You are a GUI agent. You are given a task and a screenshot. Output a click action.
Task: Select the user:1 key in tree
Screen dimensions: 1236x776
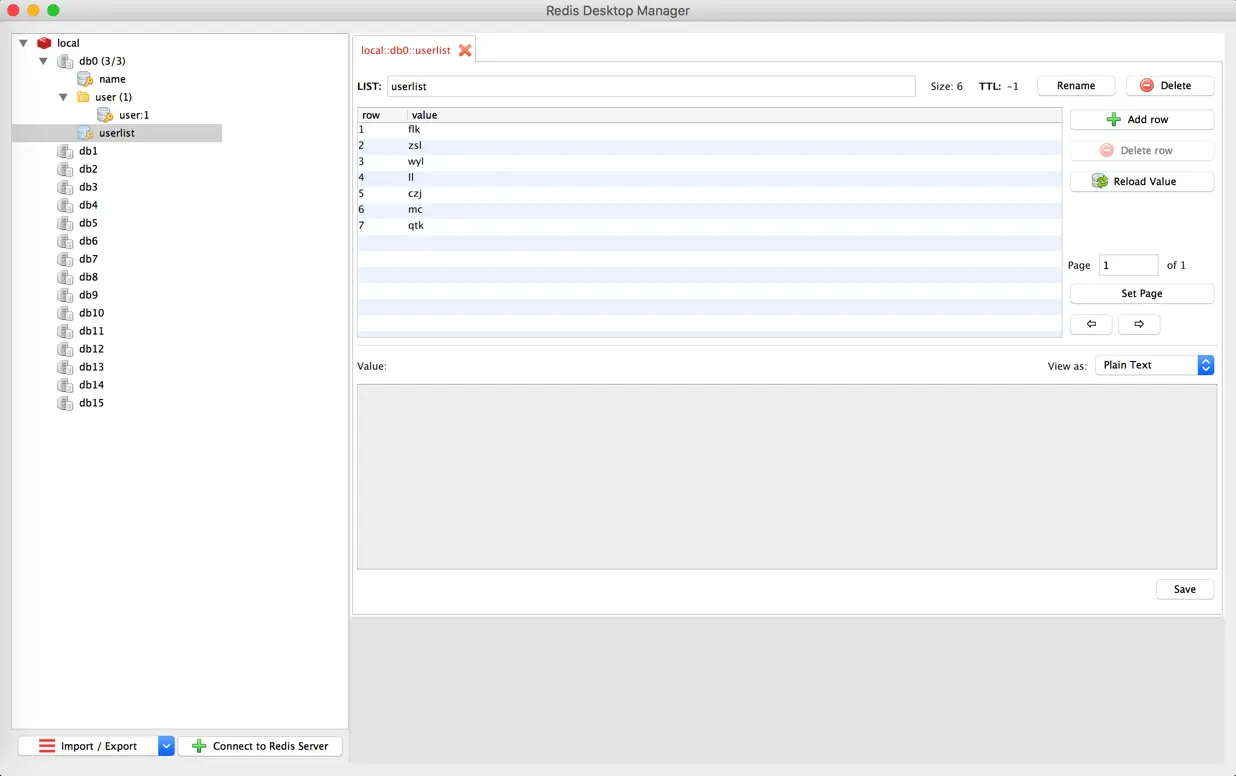point(134,115)
